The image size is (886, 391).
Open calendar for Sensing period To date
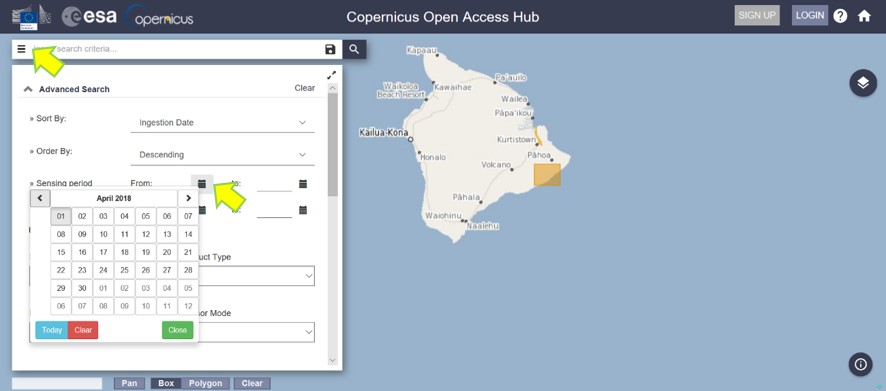(x=303, y=184)
